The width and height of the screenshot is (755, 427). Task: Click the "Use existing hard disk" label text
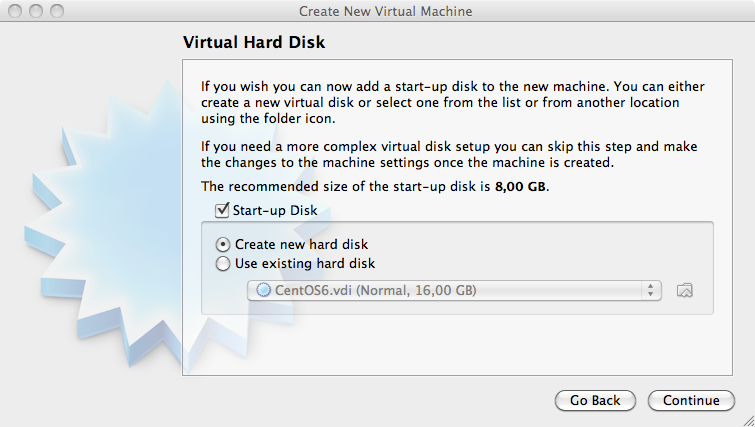click(x=305, y=264)
